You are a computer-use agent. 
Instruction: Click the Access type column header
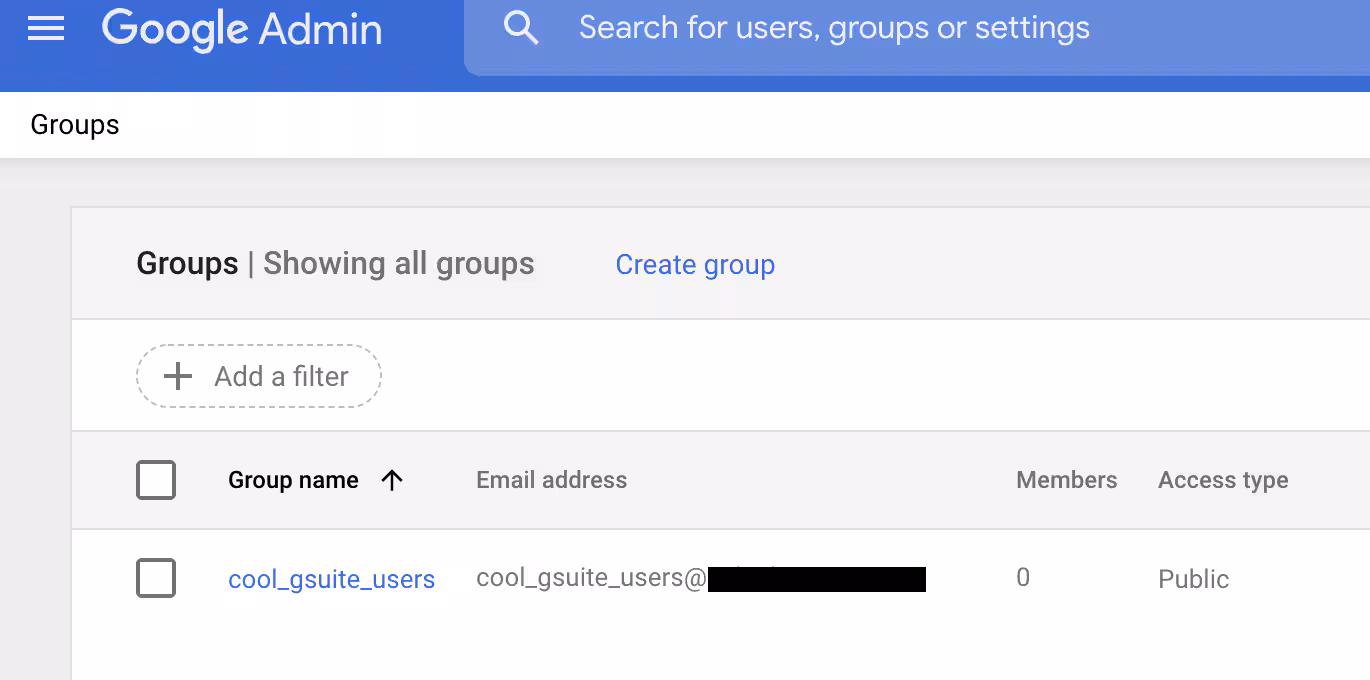1223,480
